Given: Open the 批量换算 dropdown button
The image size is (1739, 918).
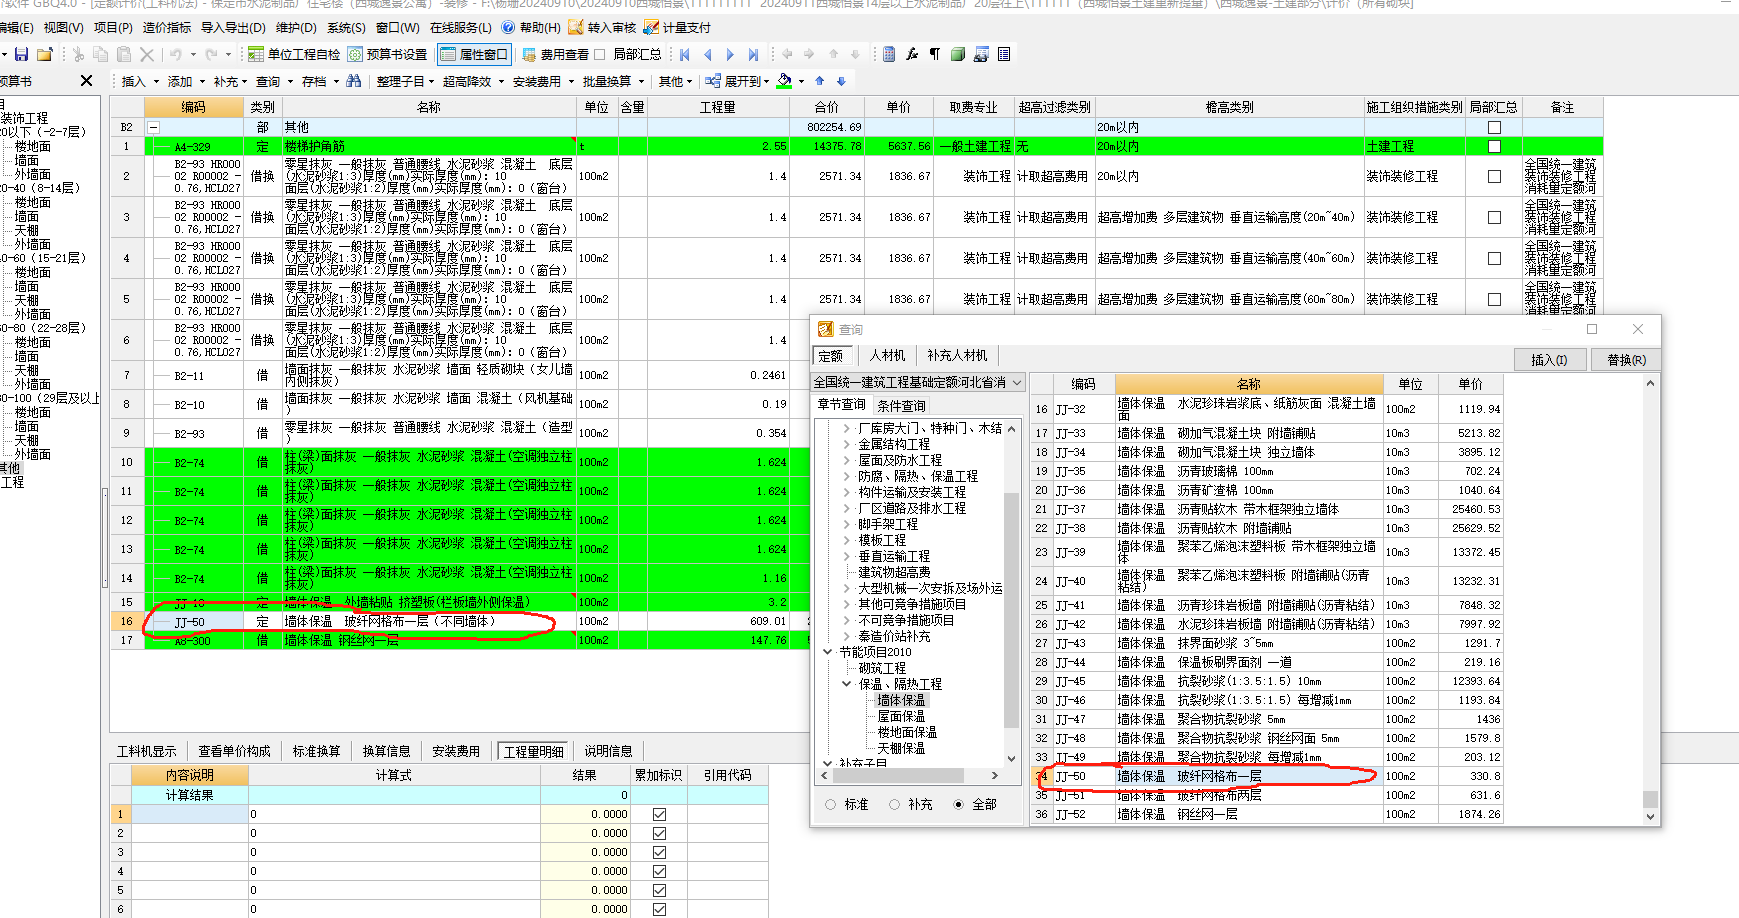Looking at the screenshot, I should click(612, 81).
